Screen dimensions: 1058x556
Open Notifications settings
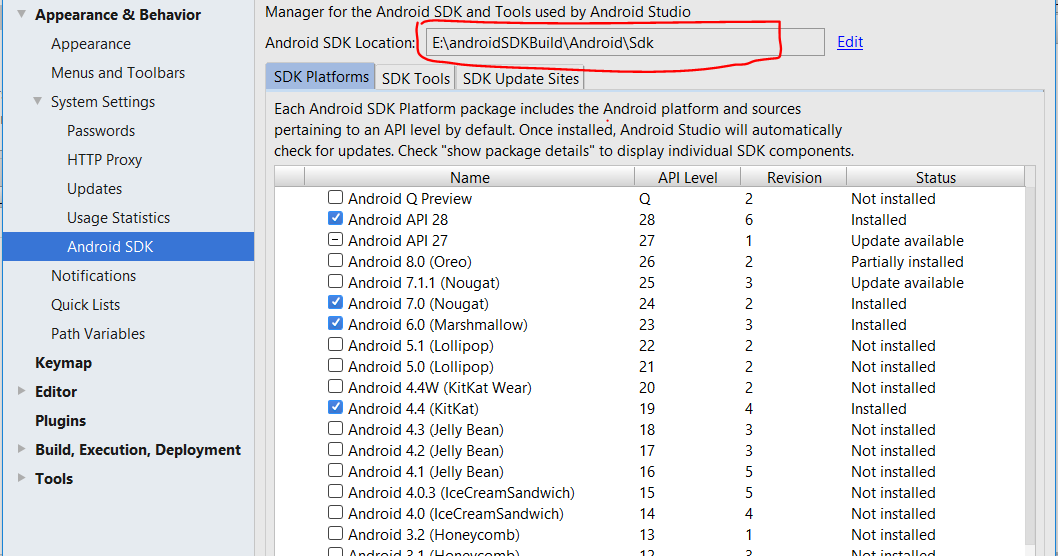tap(94, 276)
